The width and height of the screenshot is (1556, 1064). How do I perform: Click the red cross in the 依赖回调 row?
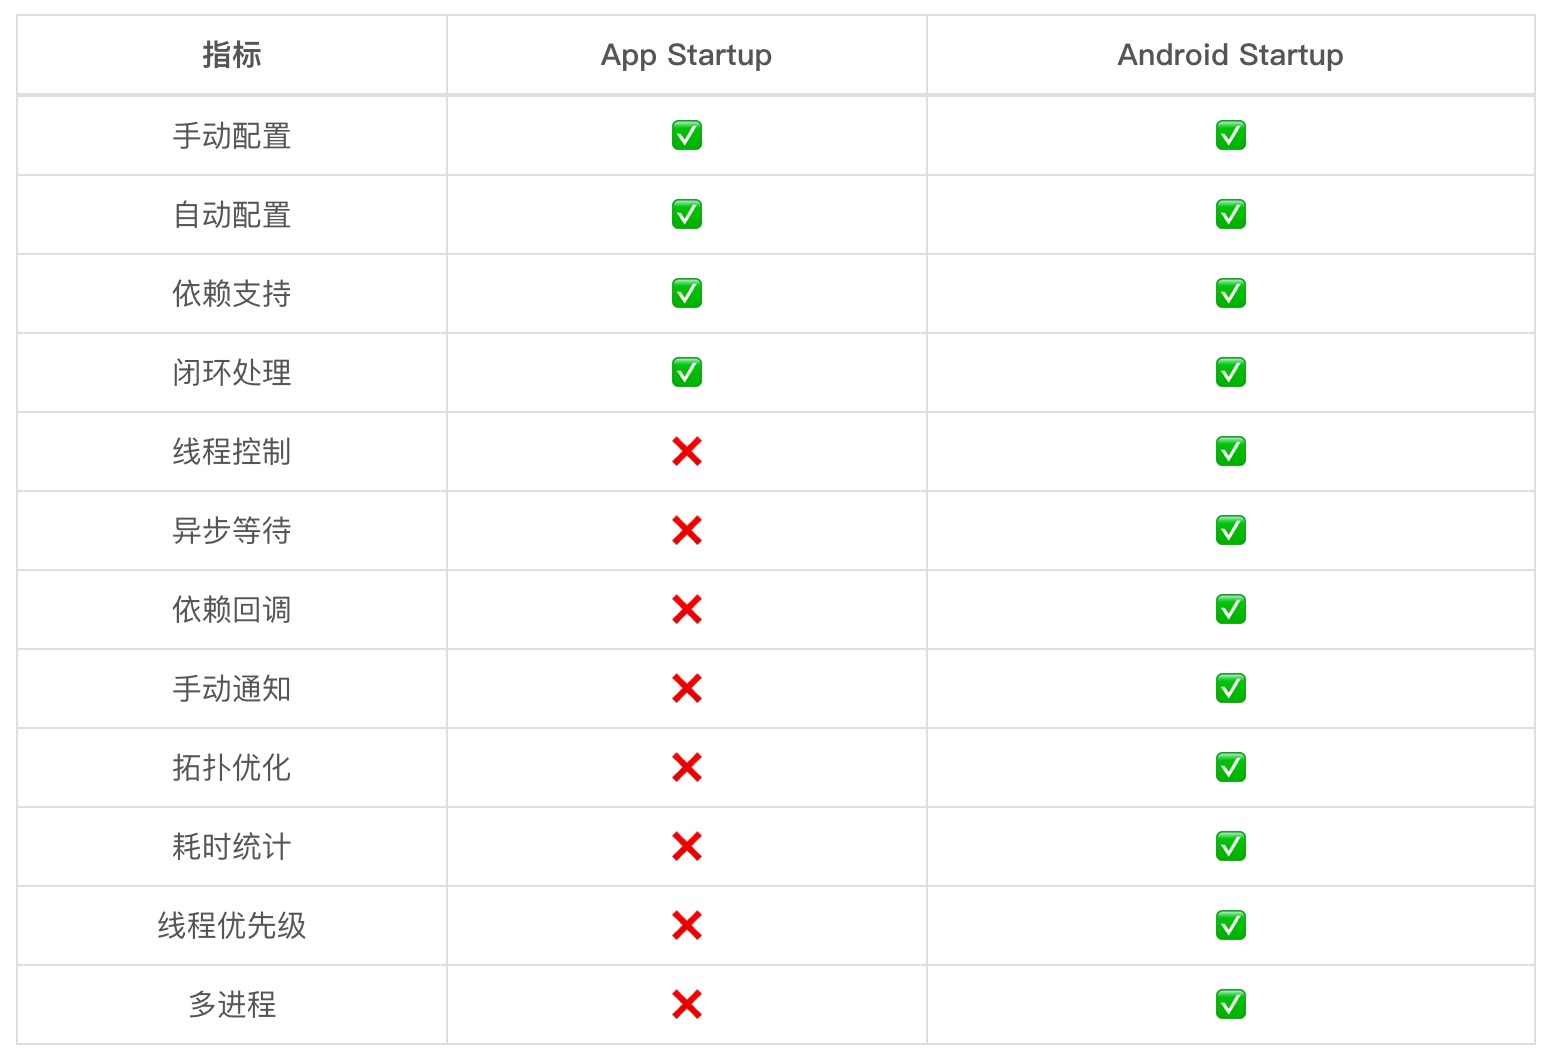point(686,609)
